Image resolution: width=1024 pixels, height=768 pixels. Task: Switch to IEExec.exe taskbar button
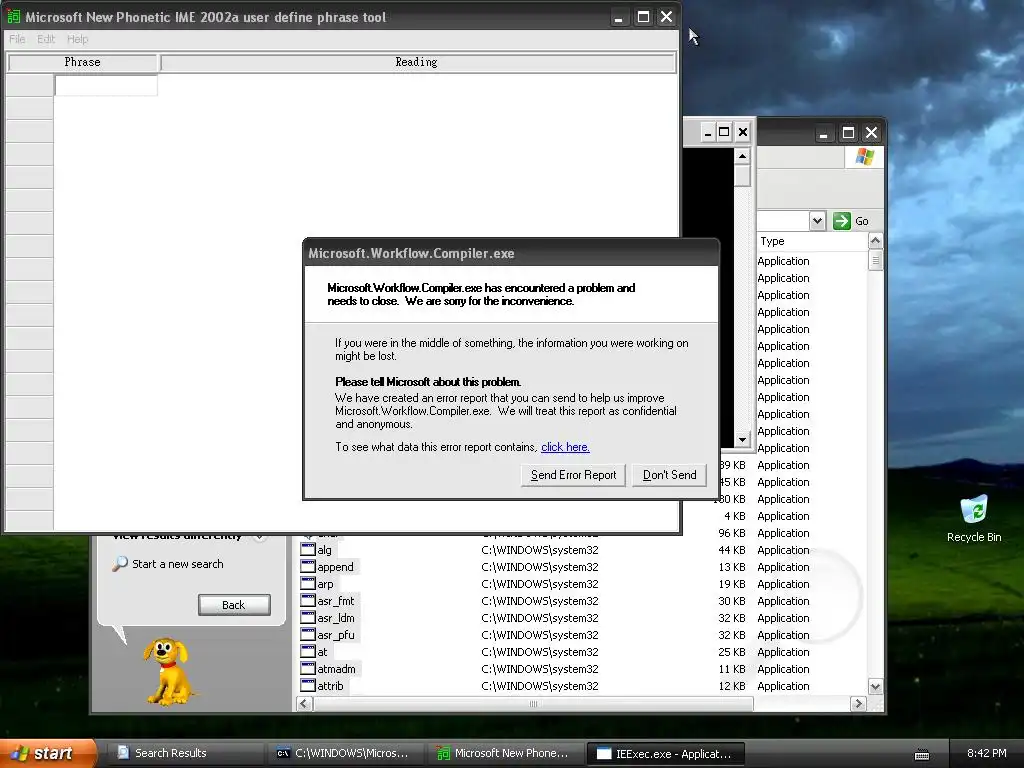[x=665, y=753]
